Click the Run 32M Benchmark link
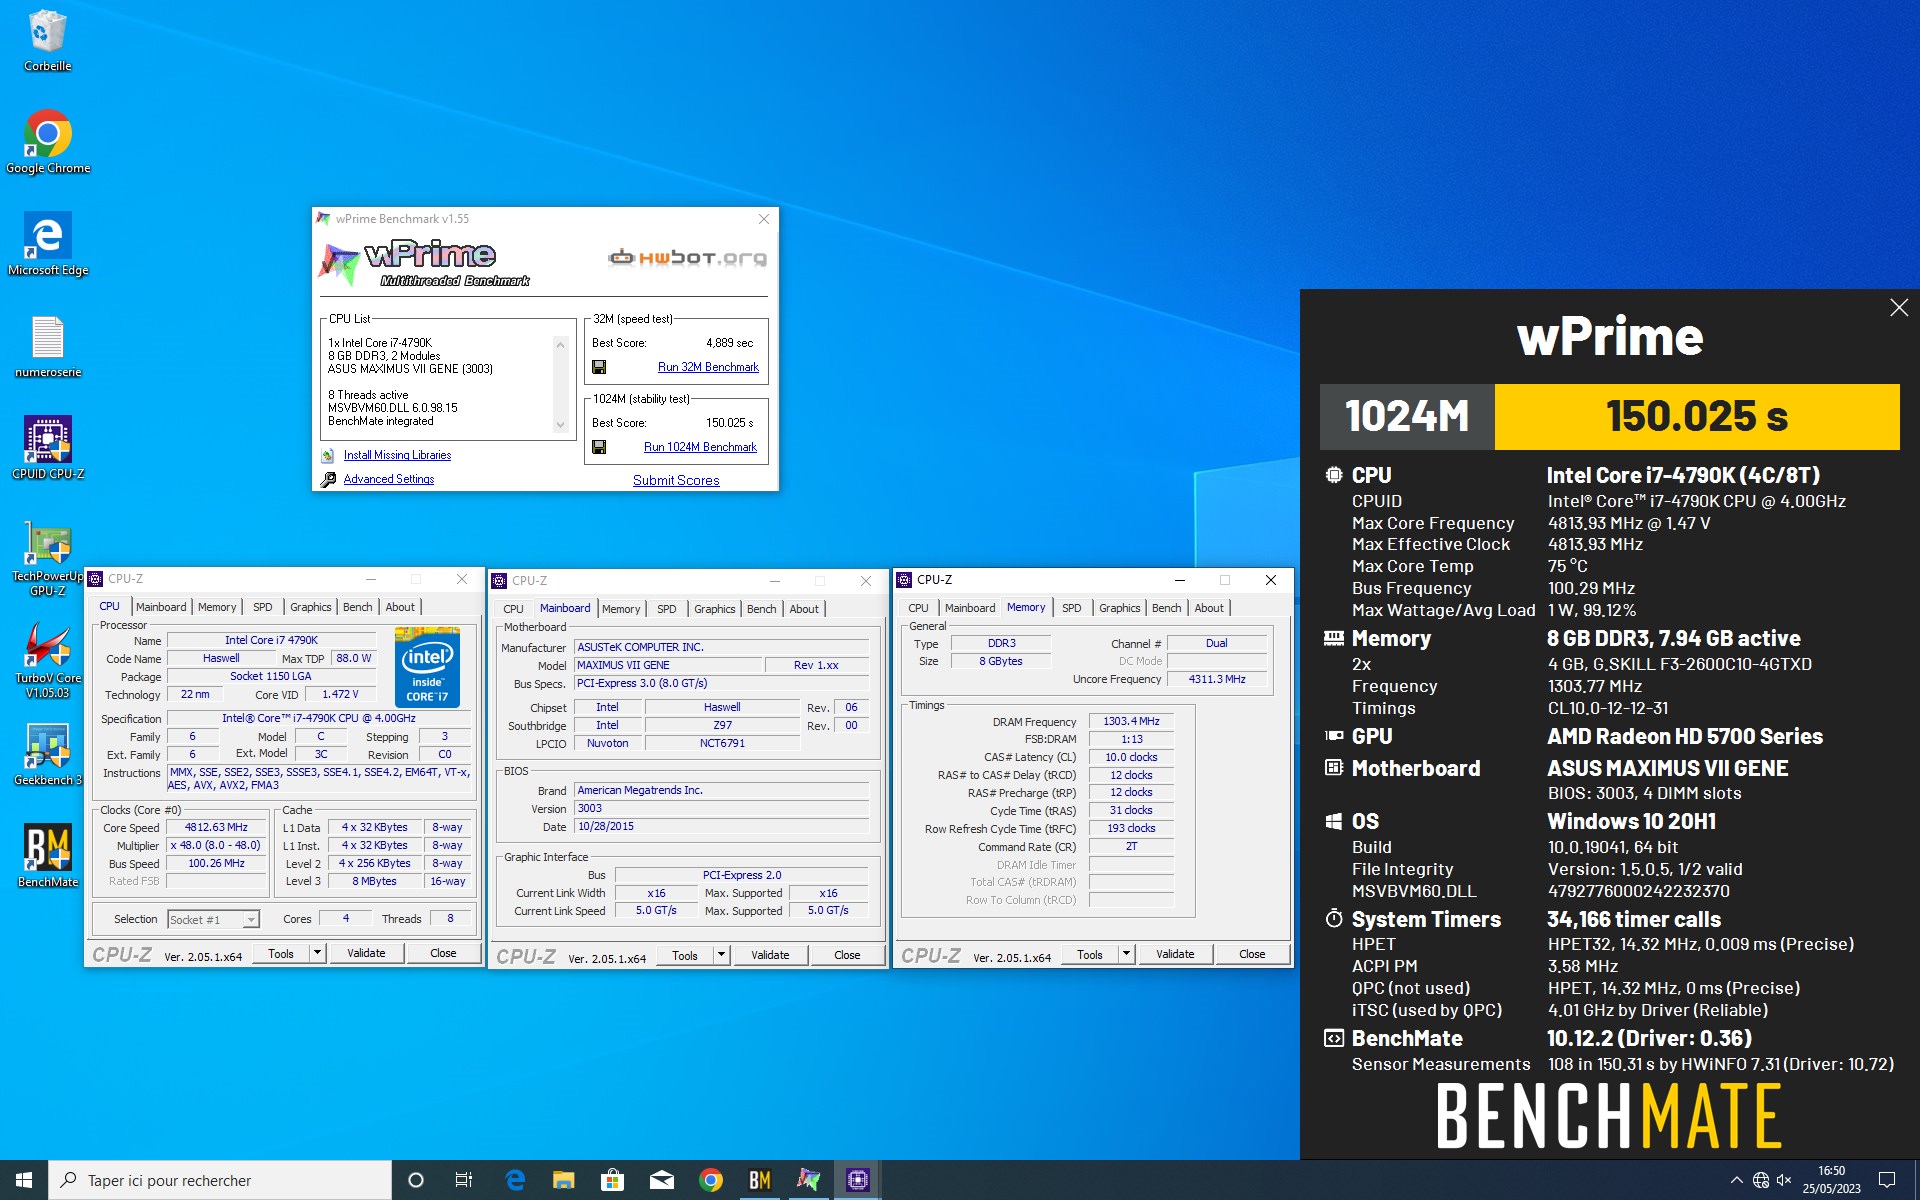 coord(708,367)
